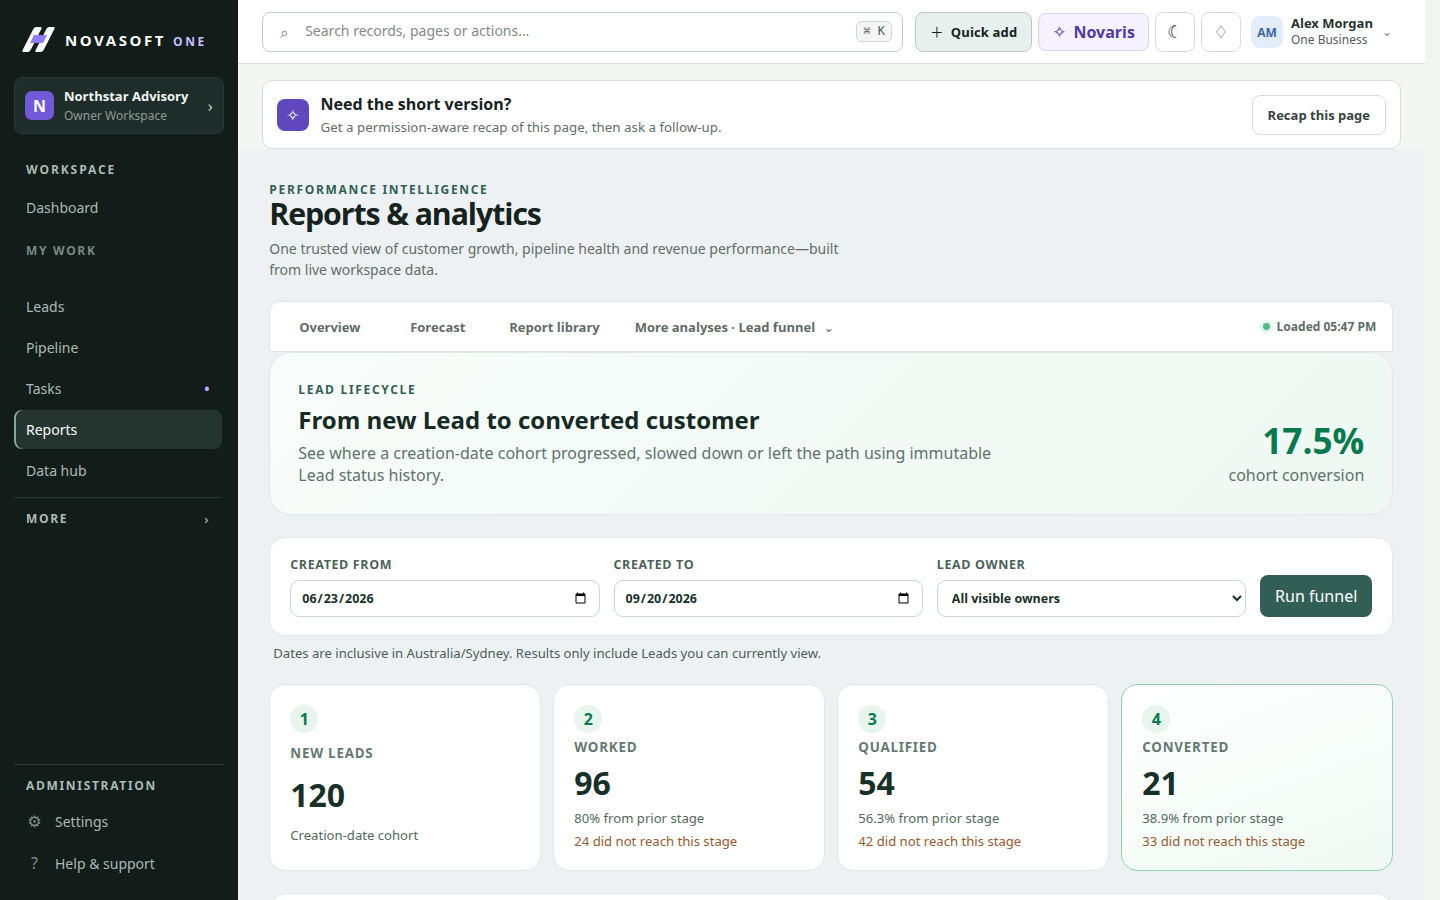Open Tasks in sidebar
Image resolution: width=1440 pixels, height=900 pixels.
[118, 389]
